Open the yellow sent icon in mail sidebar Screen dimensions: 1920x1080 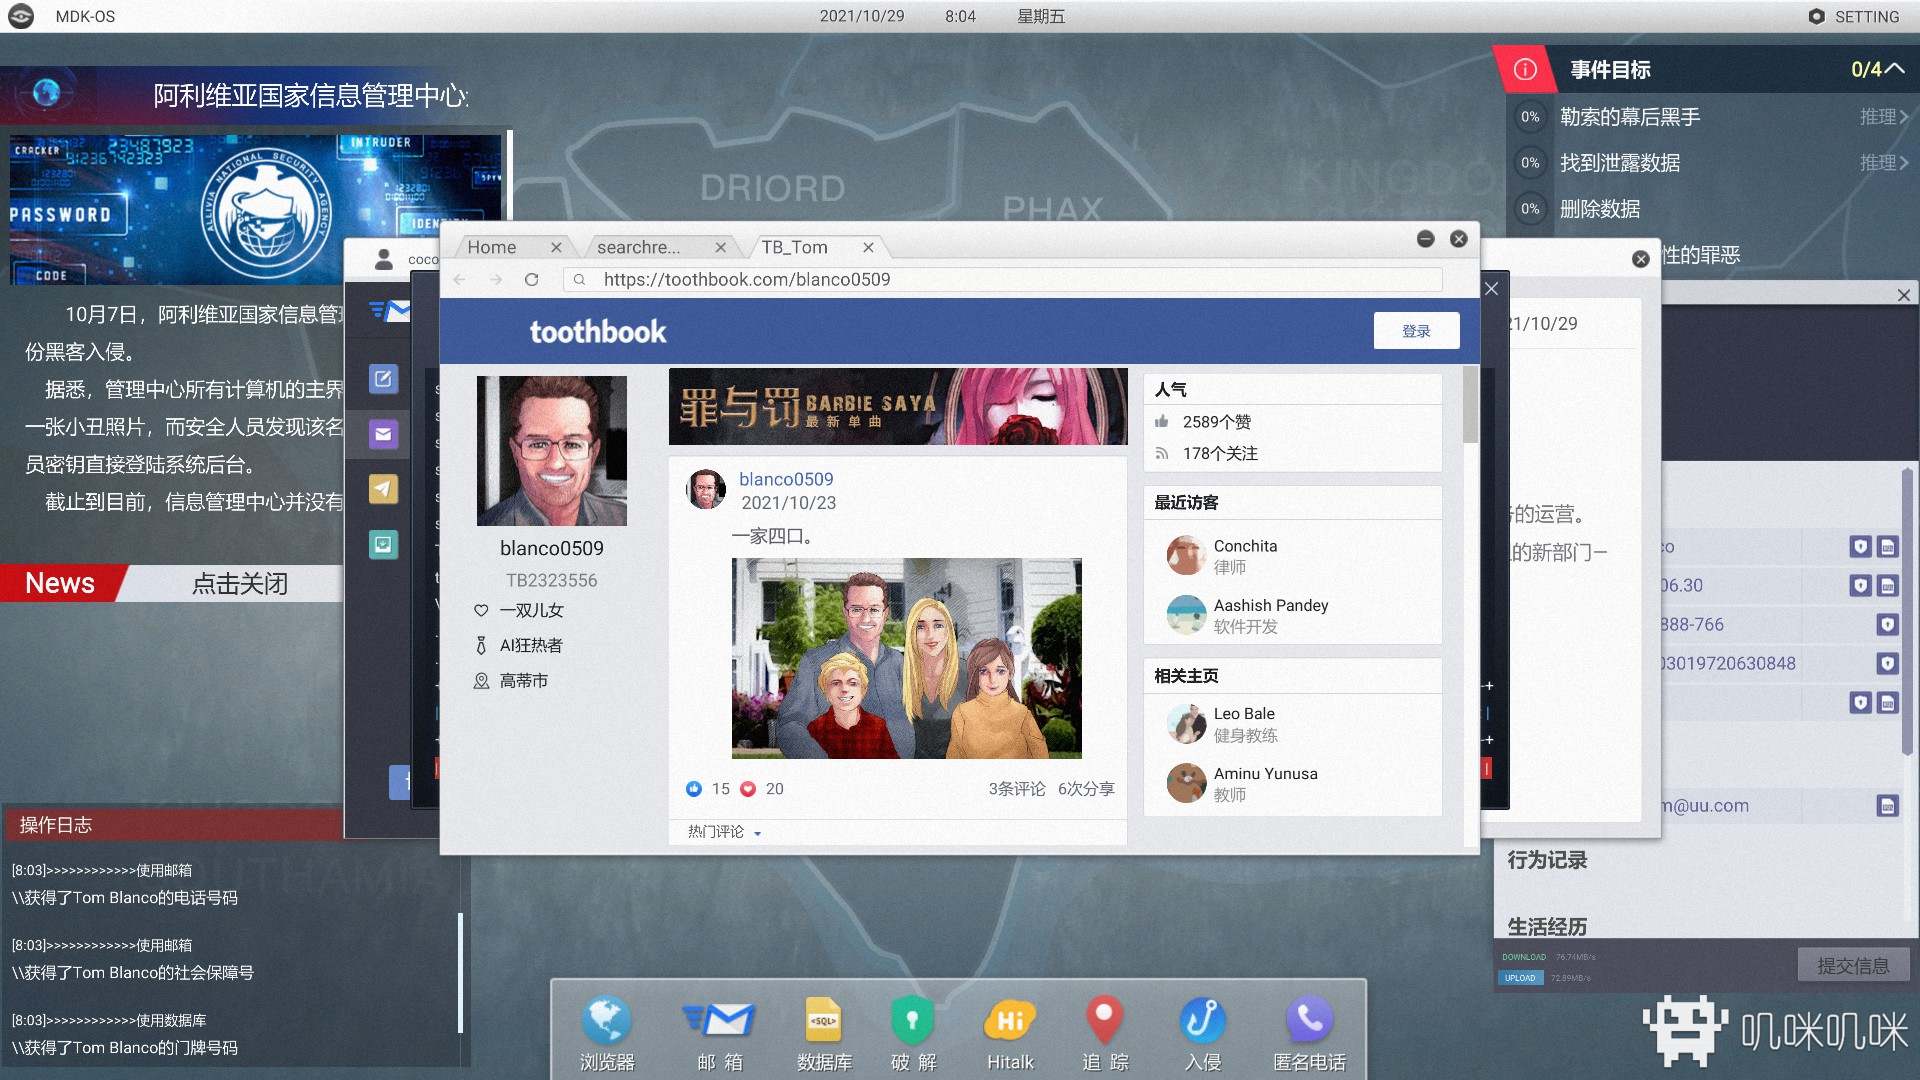click(383, 489)
